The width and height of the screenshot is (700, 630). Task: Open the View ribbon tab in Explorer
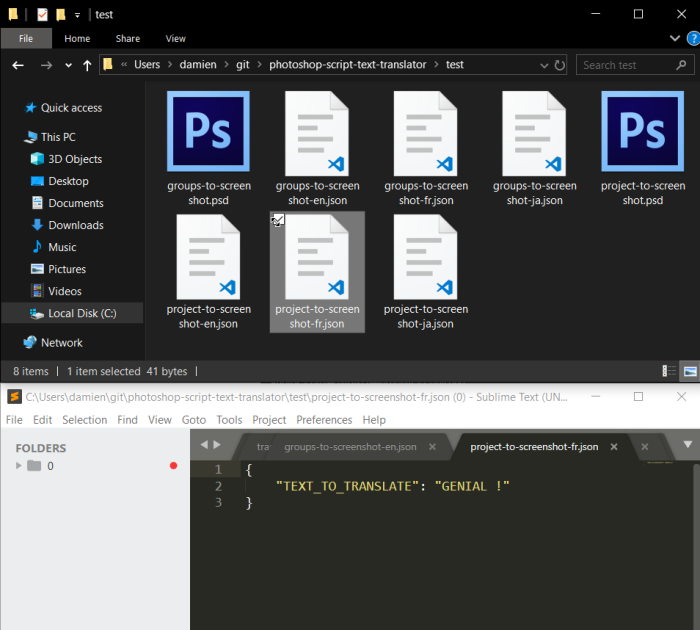tap(175, 38)
